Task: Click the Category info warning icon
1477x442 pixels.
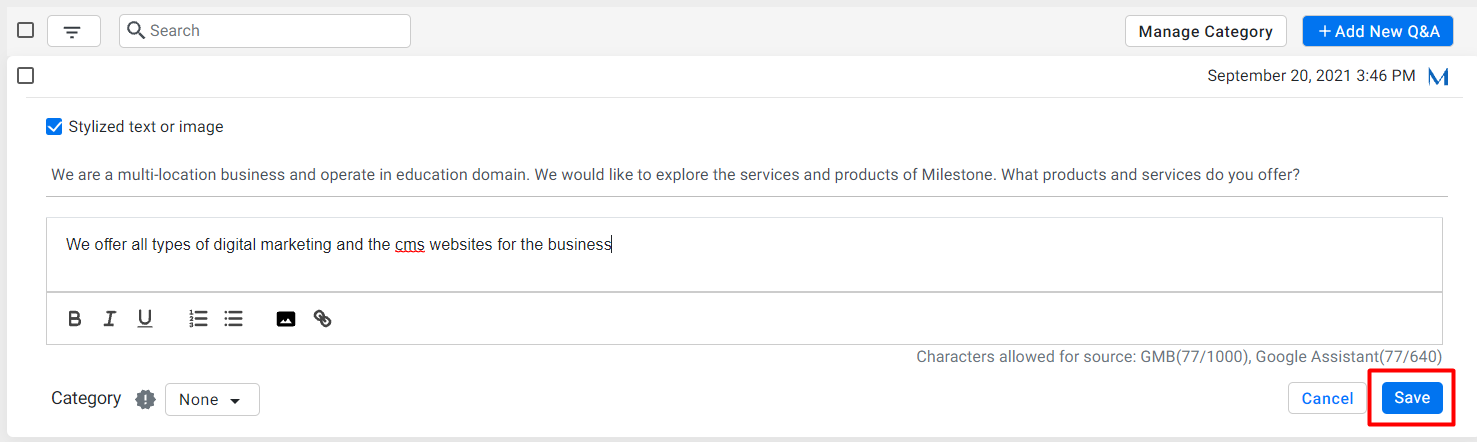Action: [146, 399]
